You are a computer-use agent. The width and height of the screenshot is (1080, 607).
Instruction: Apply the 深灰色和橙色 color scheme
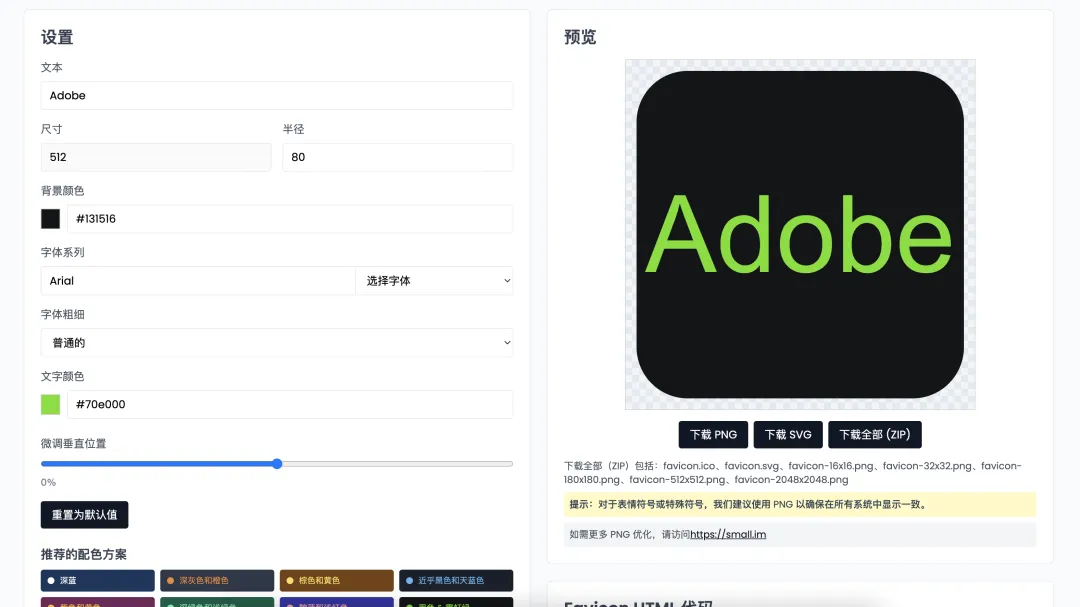(217, 580)
